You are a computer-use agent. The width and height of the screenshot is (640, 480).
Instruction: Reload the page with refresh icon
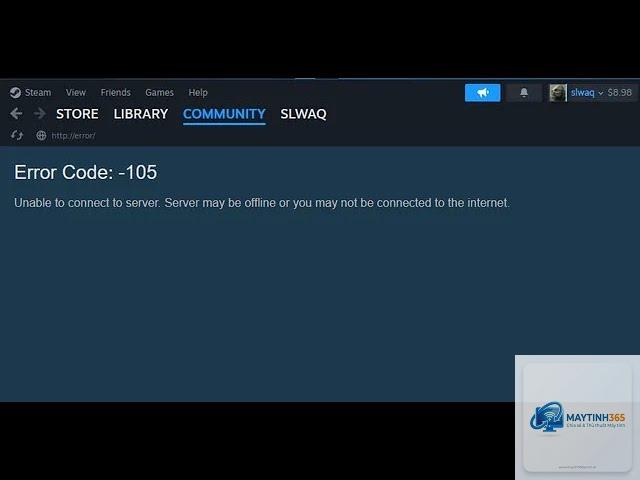coord(17,135)
